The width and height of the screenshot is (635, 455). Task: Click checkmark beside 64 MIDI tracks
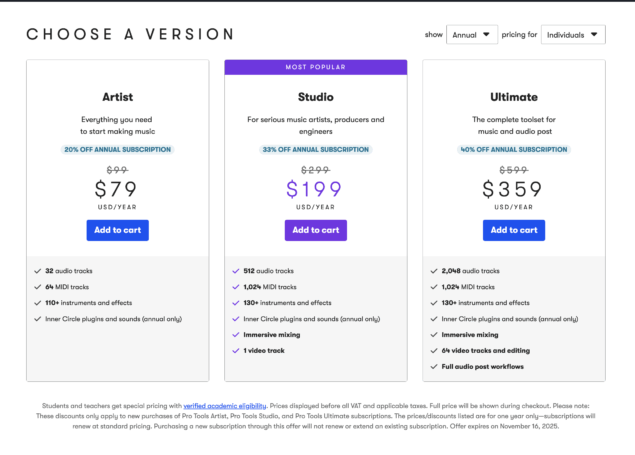38,287
